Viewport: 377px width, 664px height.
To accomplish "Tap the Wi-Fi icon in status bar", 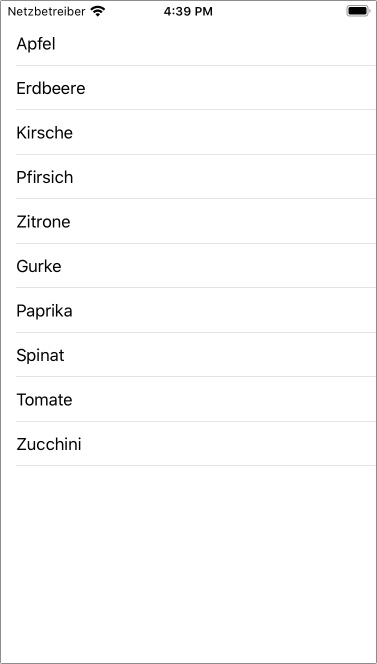I will point(98,12).
